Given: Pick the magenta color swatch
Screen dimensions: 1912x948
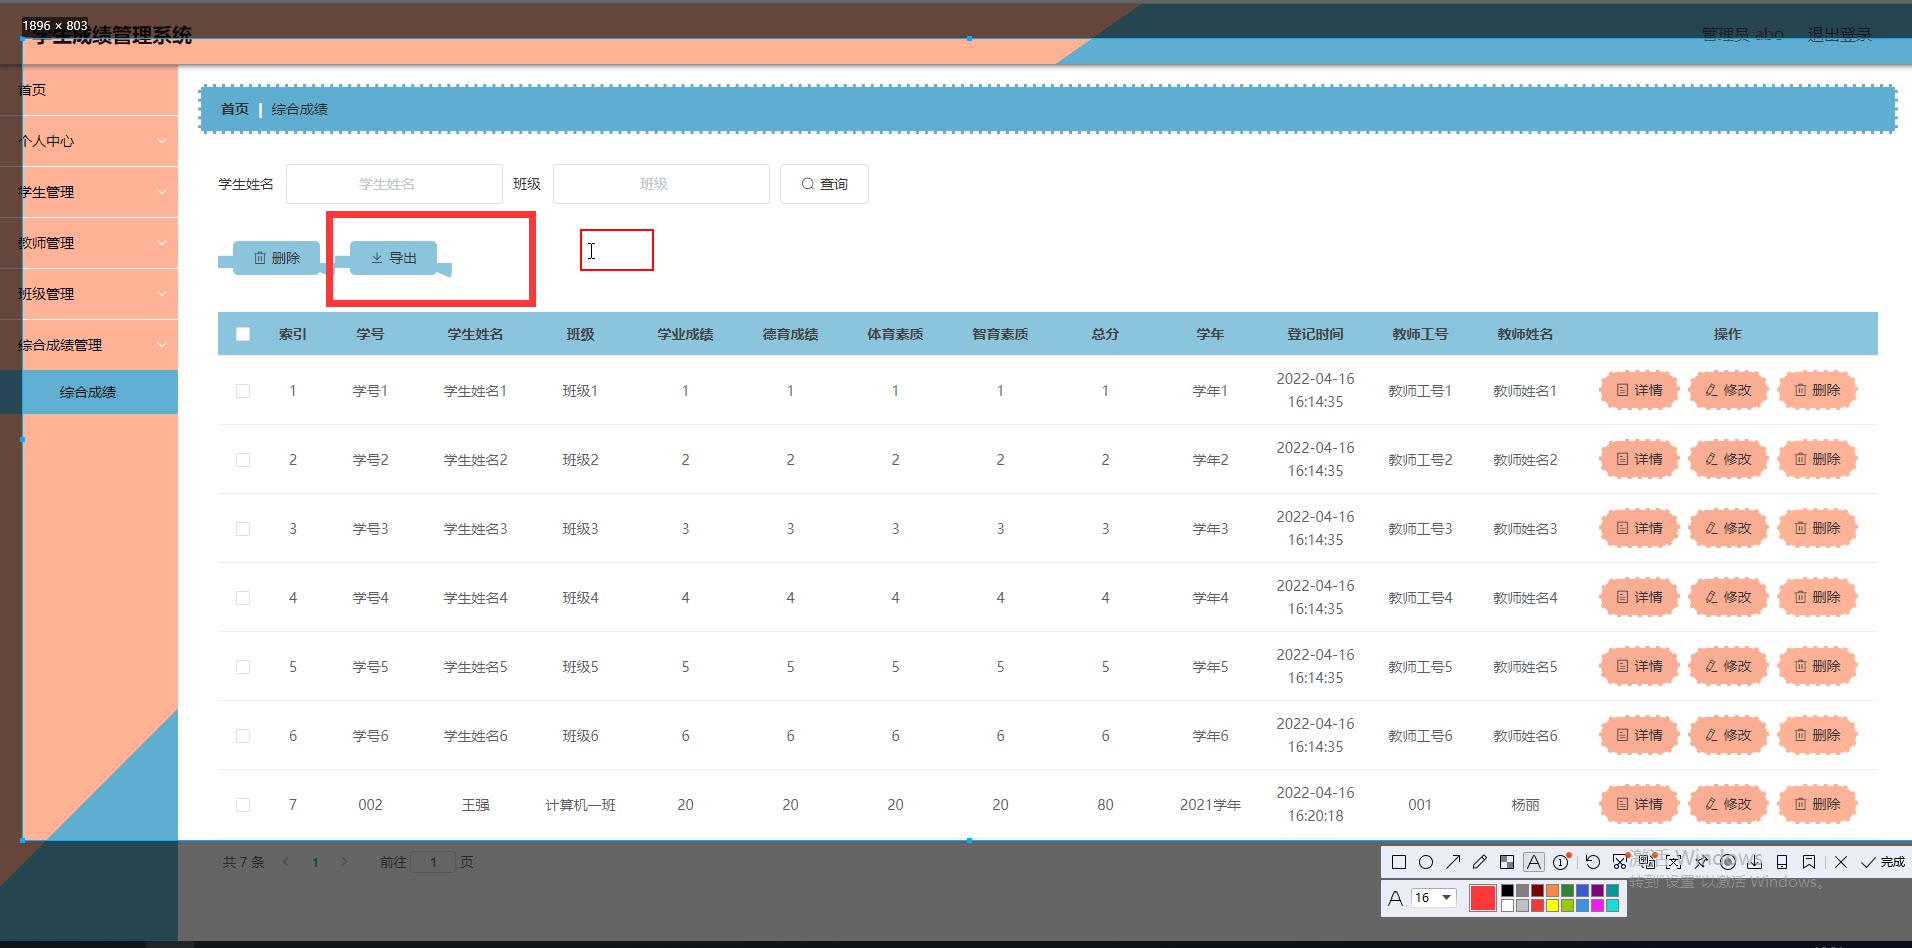Looking at the screenshot, I should click(1597, 906).
